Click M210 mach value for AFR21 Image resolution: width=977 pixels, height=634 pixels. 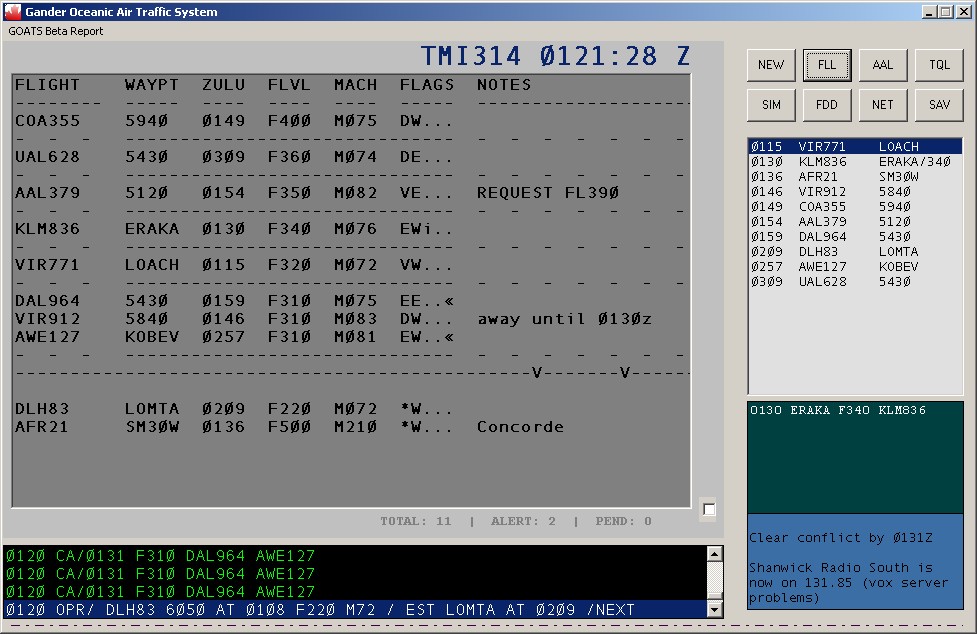[355, 427]
